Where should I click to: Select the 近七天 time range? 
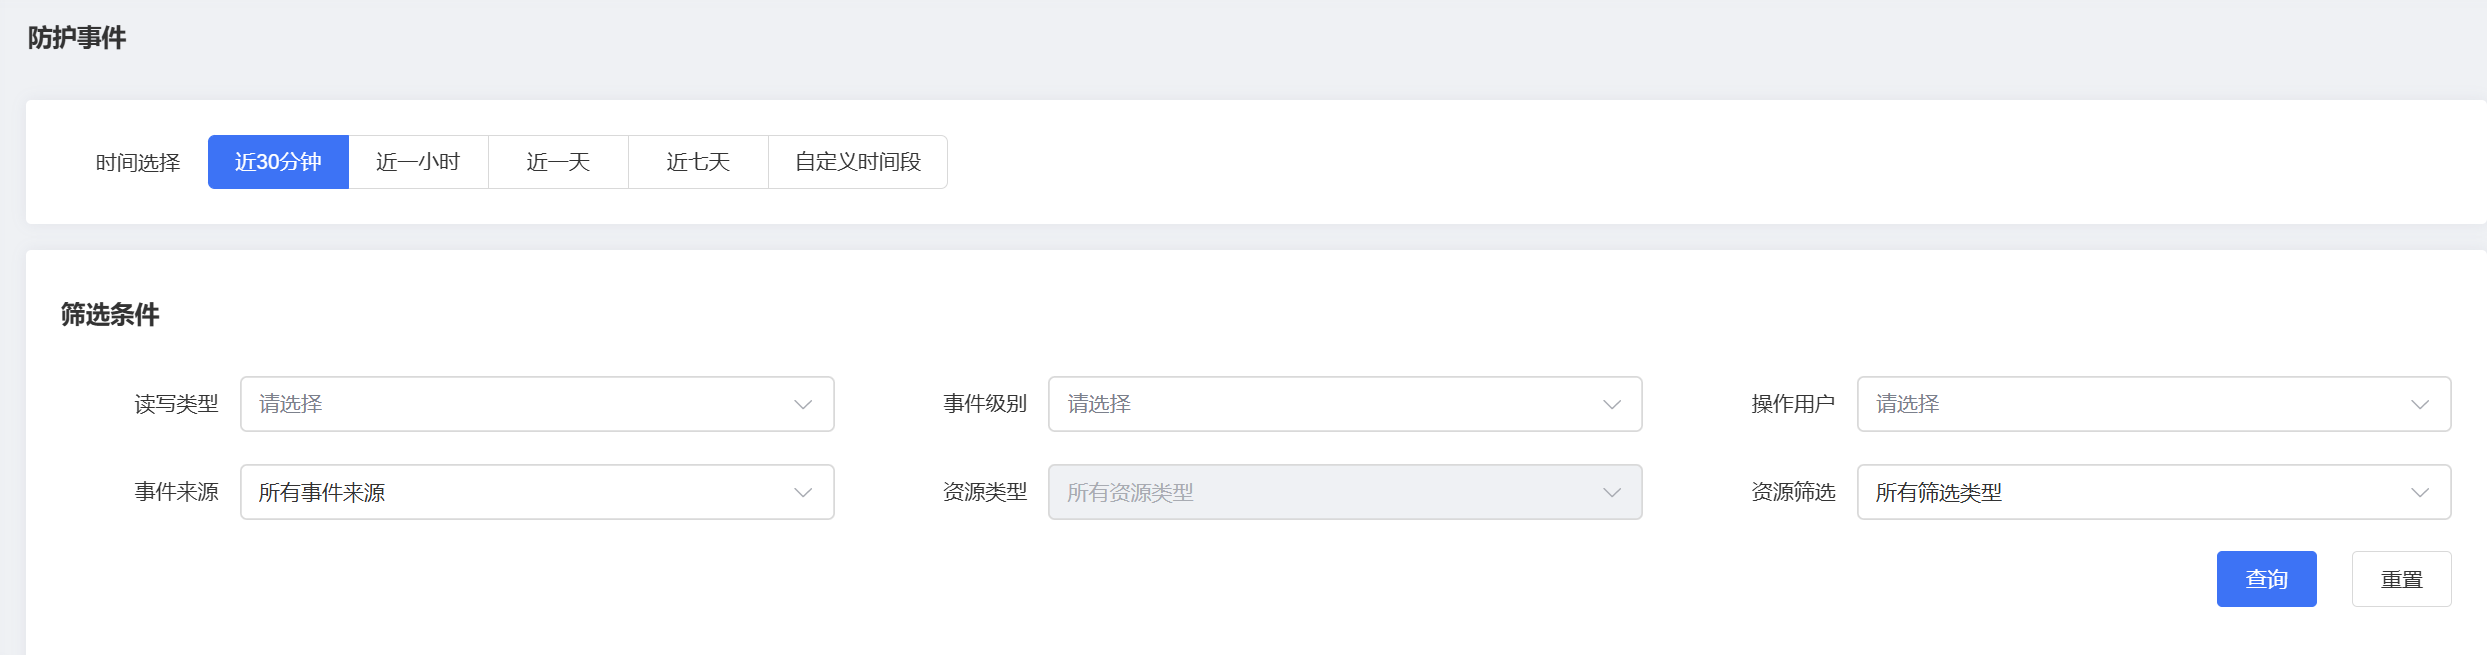(698, 162)
